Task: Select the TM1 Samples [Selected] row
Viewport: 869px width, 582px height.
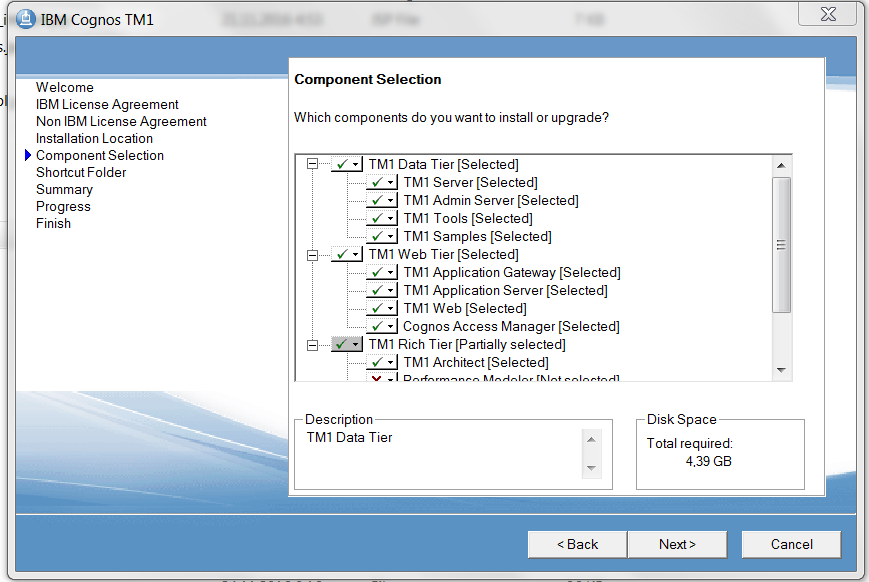Action: (478, 237)
